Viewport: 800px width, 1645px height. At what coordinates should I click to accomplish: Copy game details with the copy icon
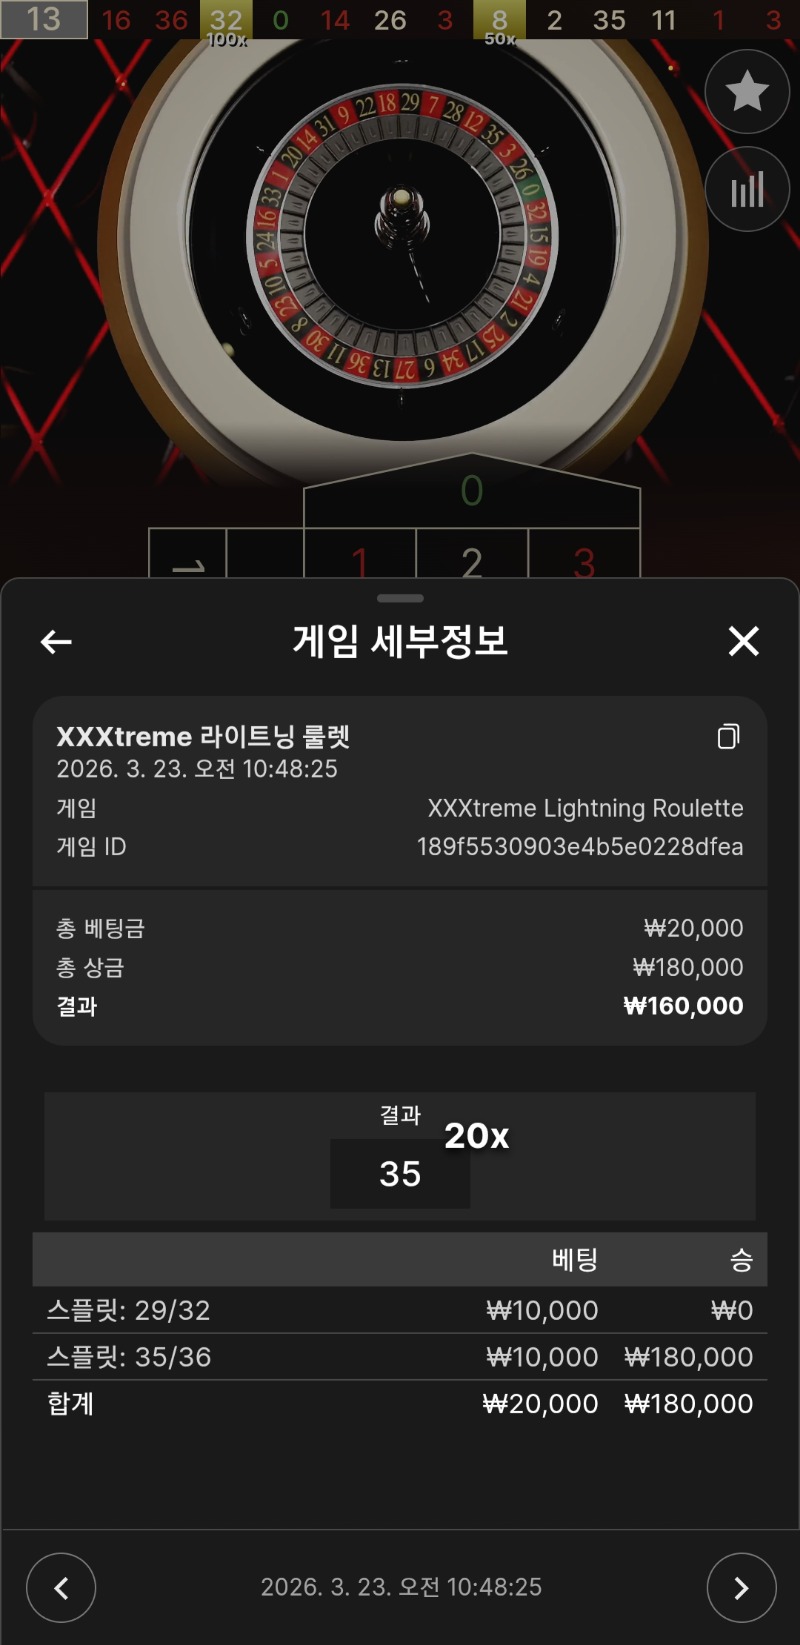(x=729, y=737)
